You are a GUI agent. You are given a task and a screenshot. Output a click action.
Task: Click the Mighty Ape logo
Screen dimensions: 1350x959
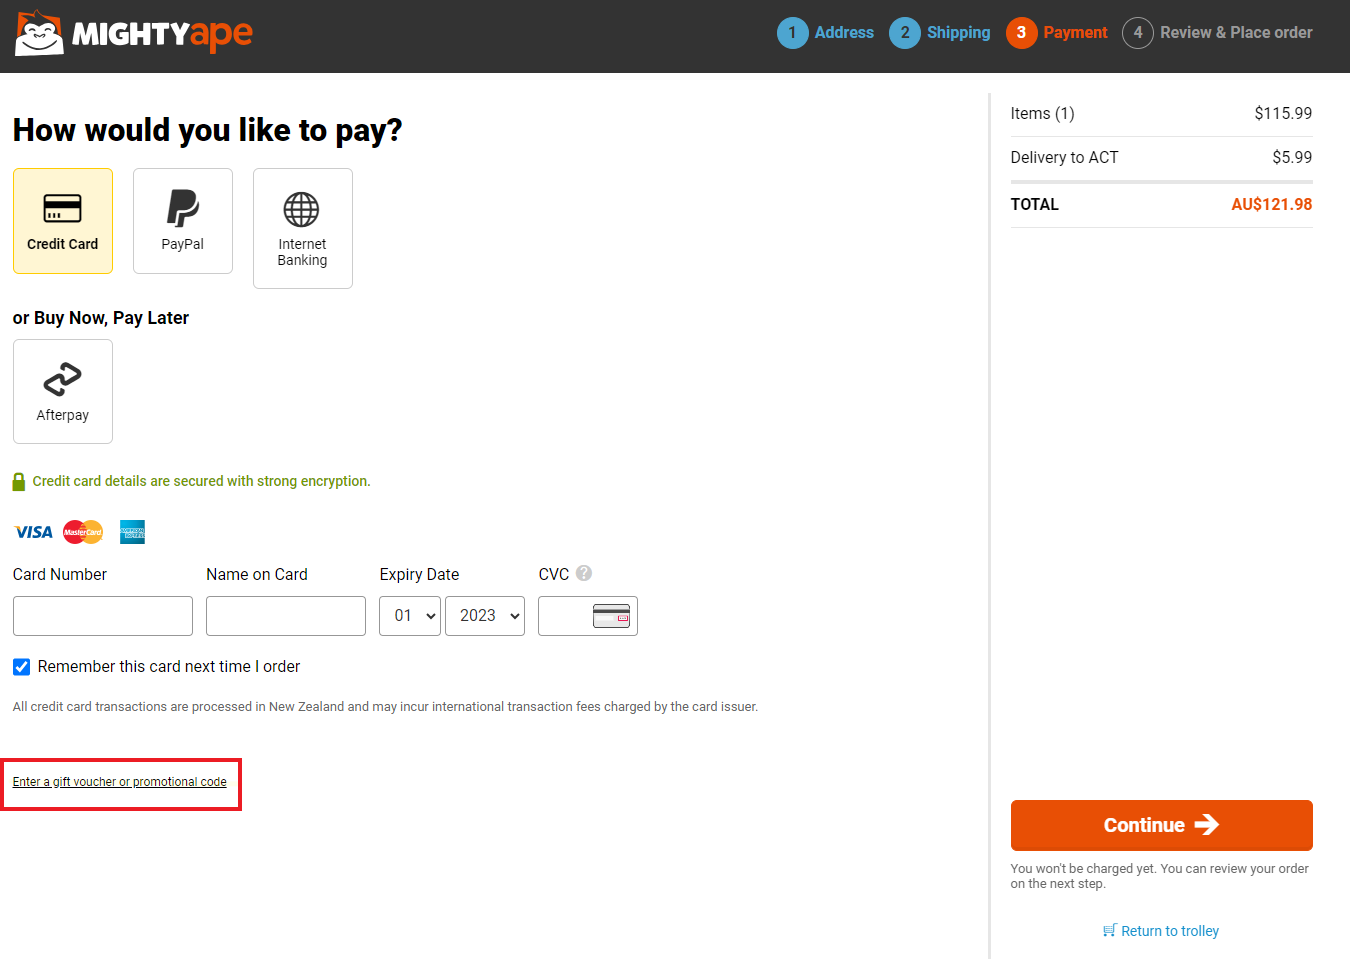[x=134, y=33]
